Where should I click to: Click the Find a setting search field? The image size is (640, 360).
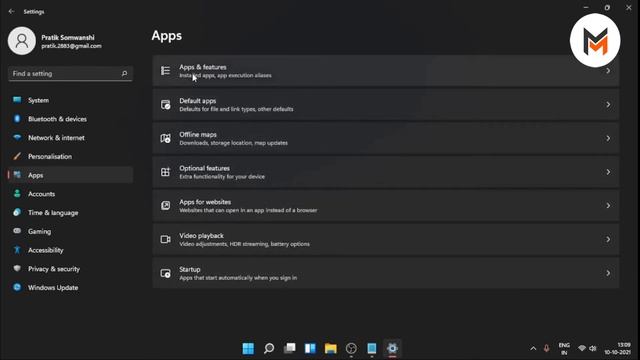tap(70, 73)
